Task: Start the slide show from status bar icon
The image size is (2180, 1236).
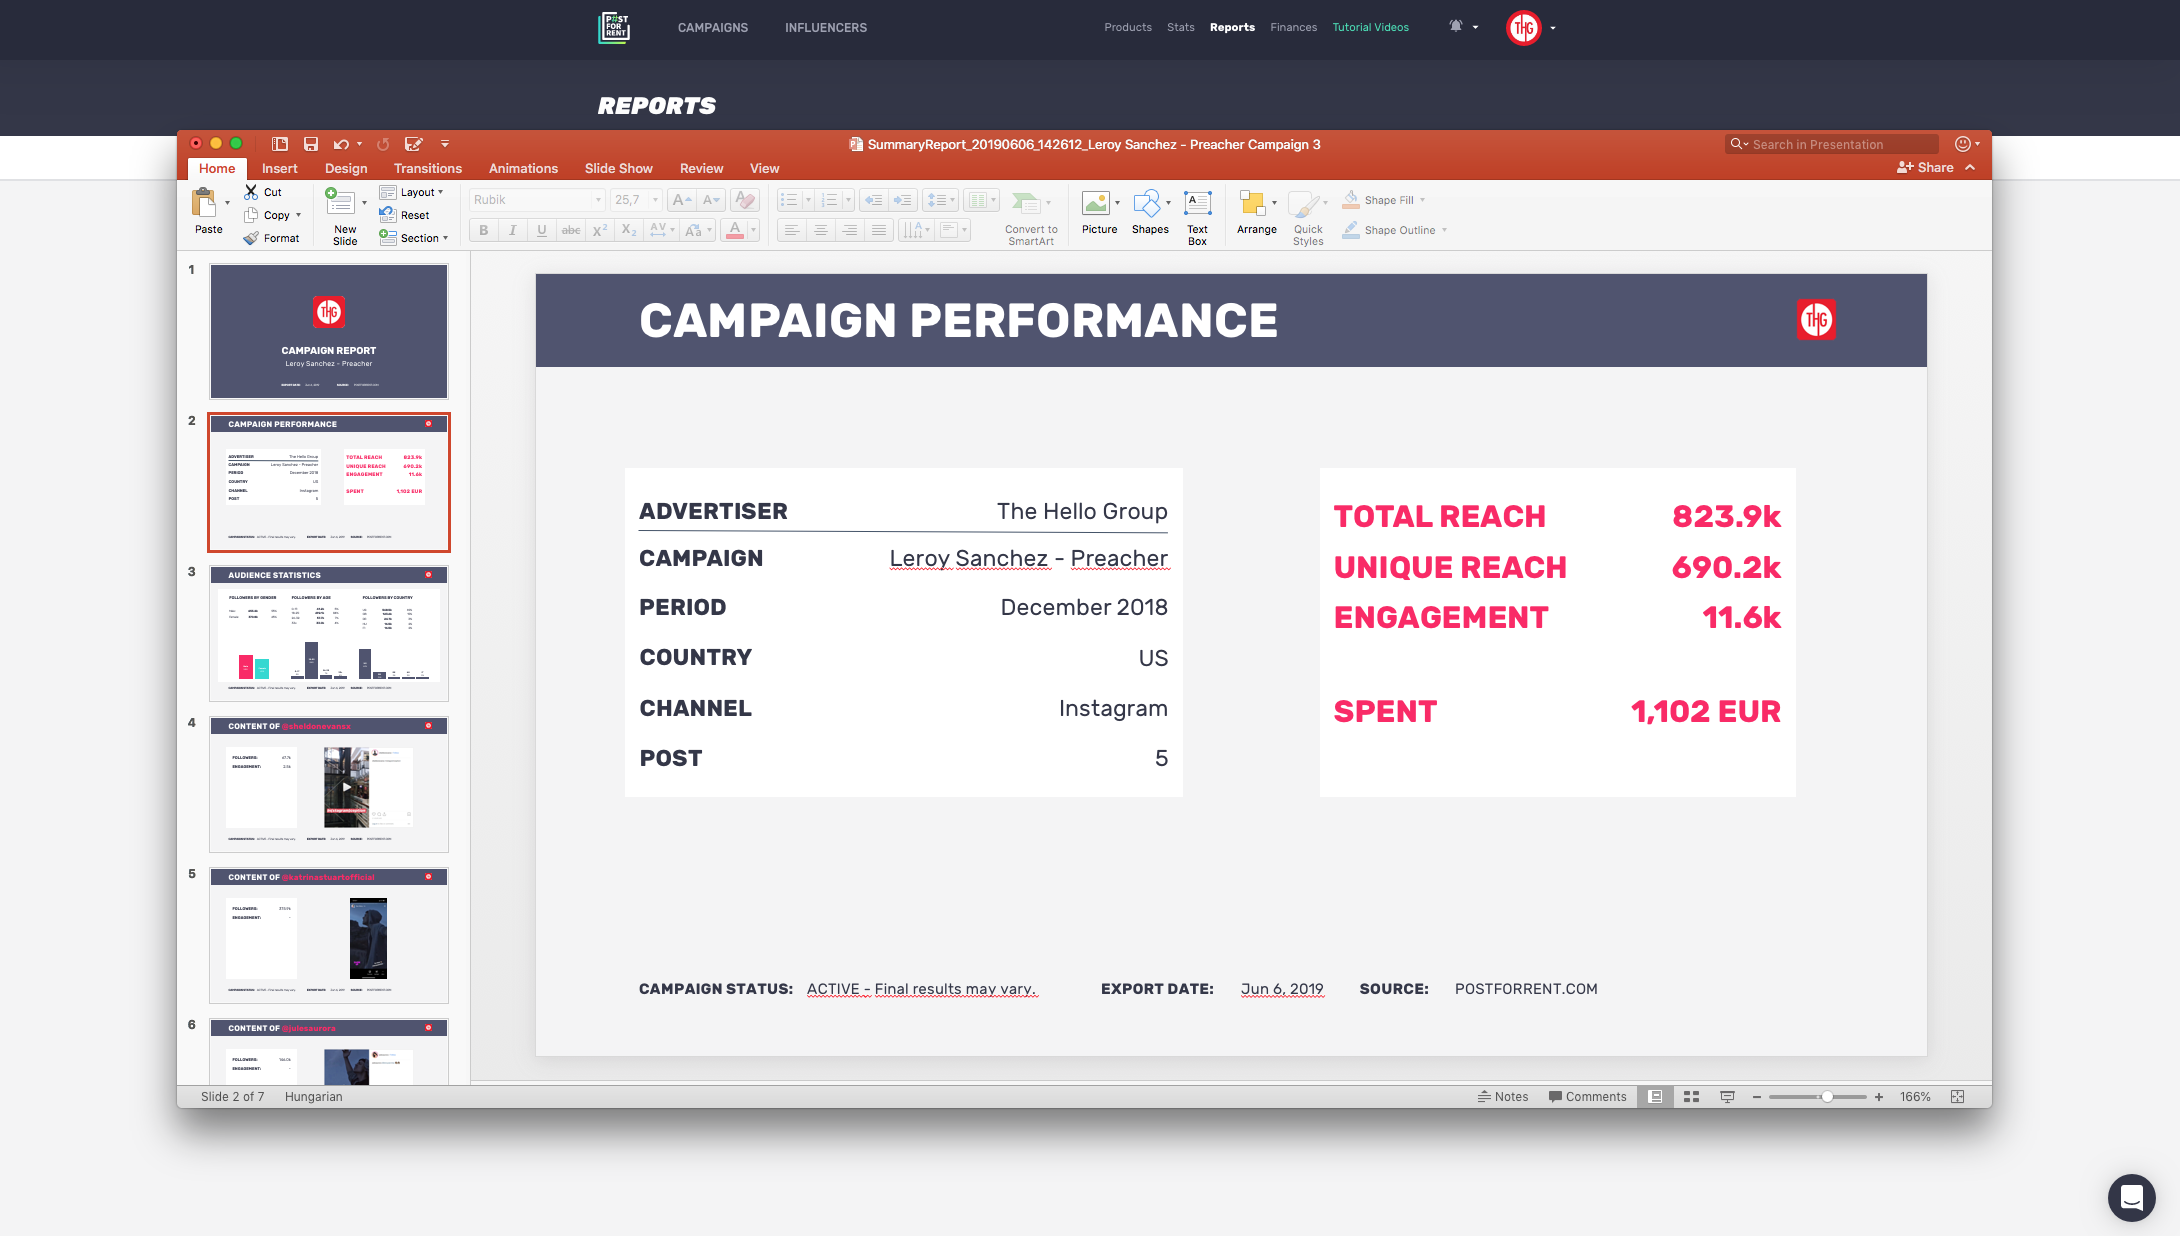Action: pyautogui.click(x=1727, y=1097)
